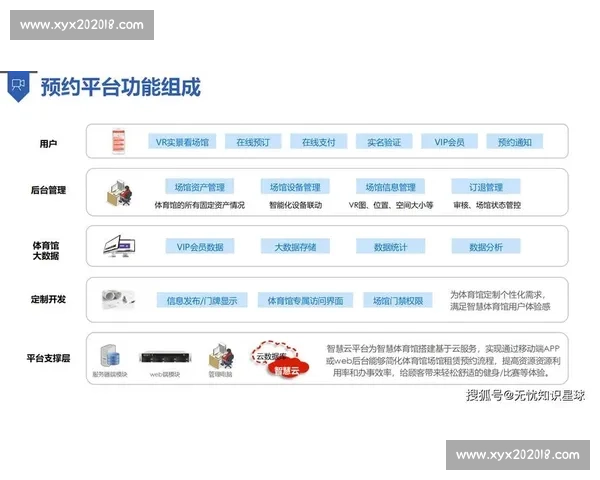Click the caption 体育馆的所有固定资产情况
The width and height of the screenshot is (600, 480).
pyautogui.click(x=199, y=205)
